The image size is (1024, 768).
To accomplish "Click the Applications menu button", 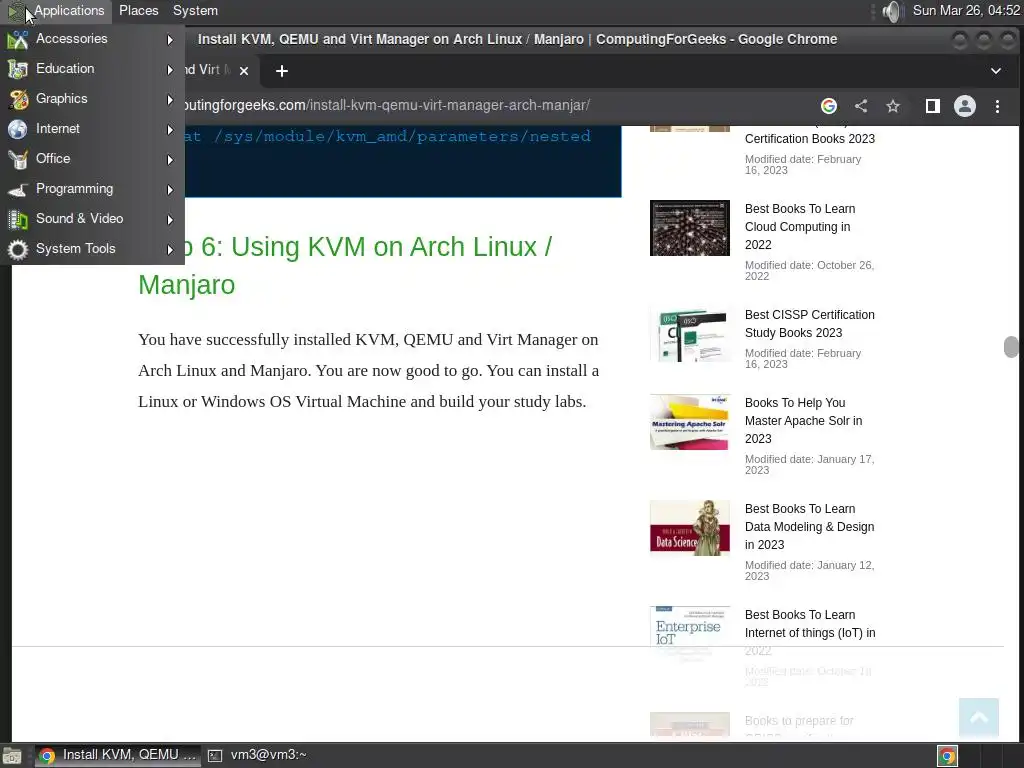I will tap(56, 10).
